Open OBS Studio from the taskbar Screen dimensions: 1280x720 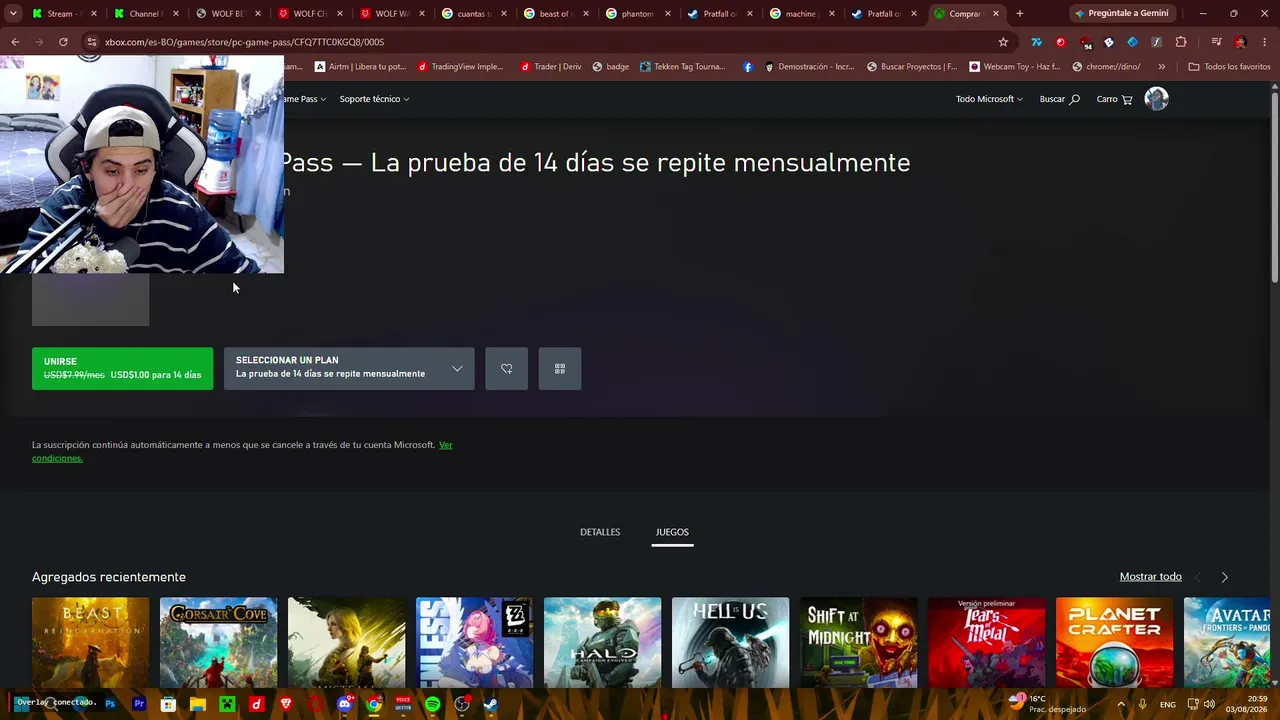click(x=462, y=704)
